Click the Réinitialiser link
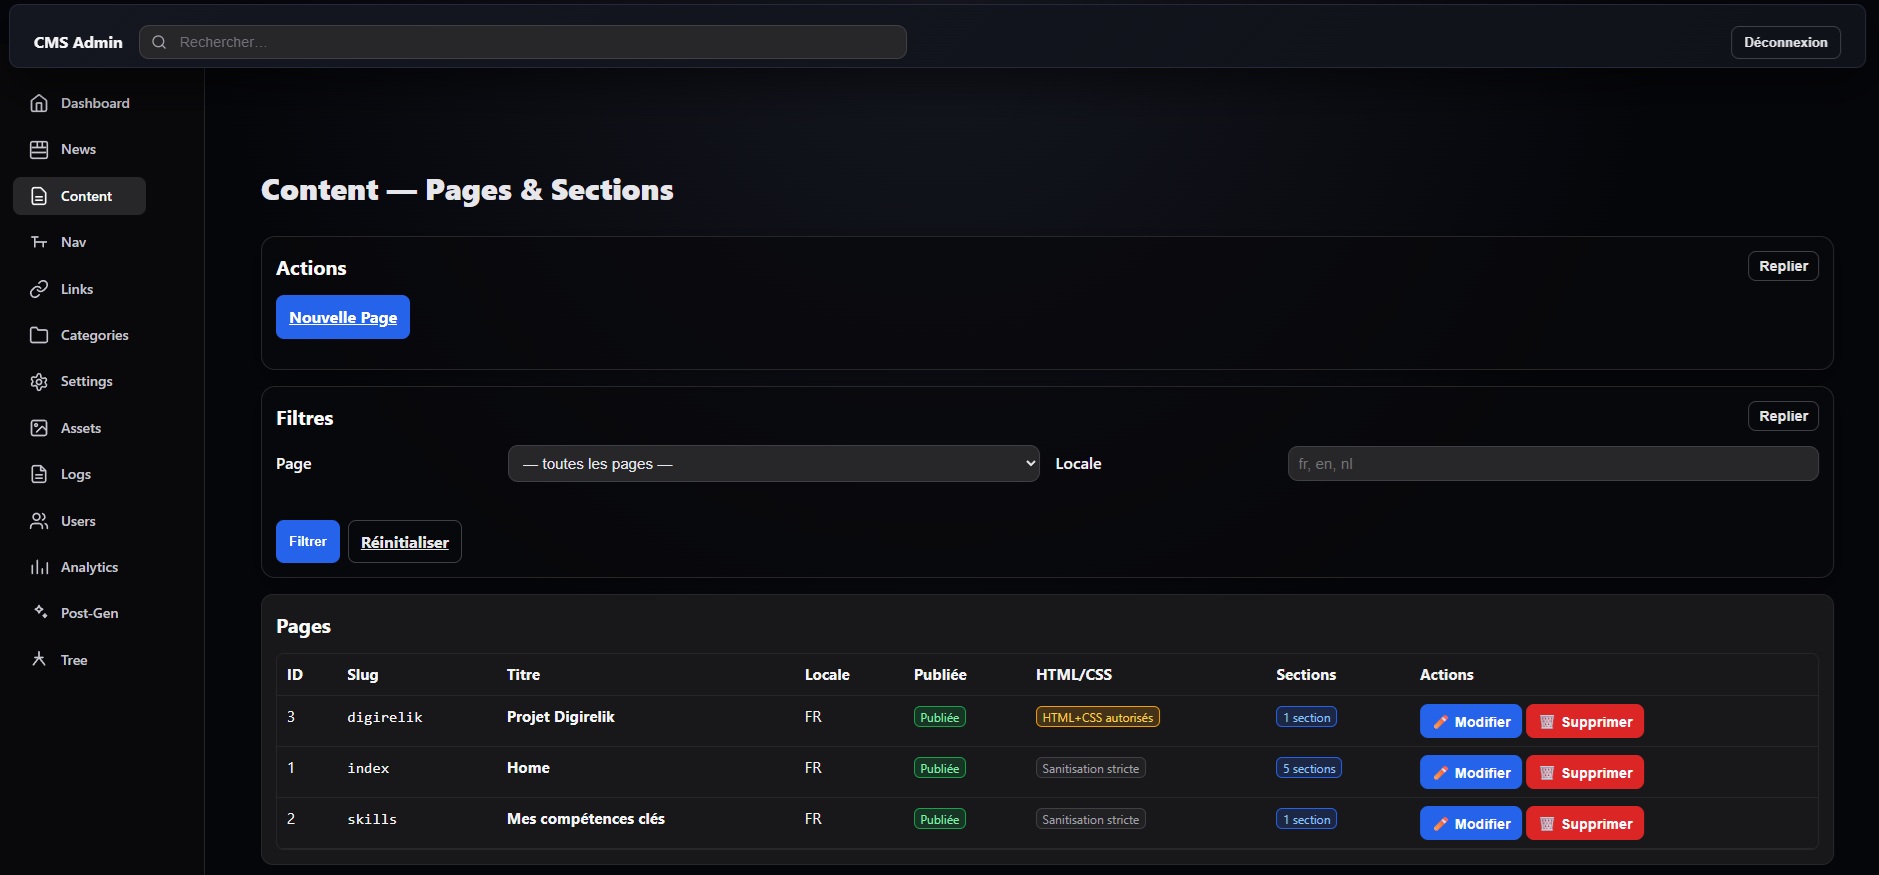This screenshot has height=875, width=1879. (x=404, y=542)
